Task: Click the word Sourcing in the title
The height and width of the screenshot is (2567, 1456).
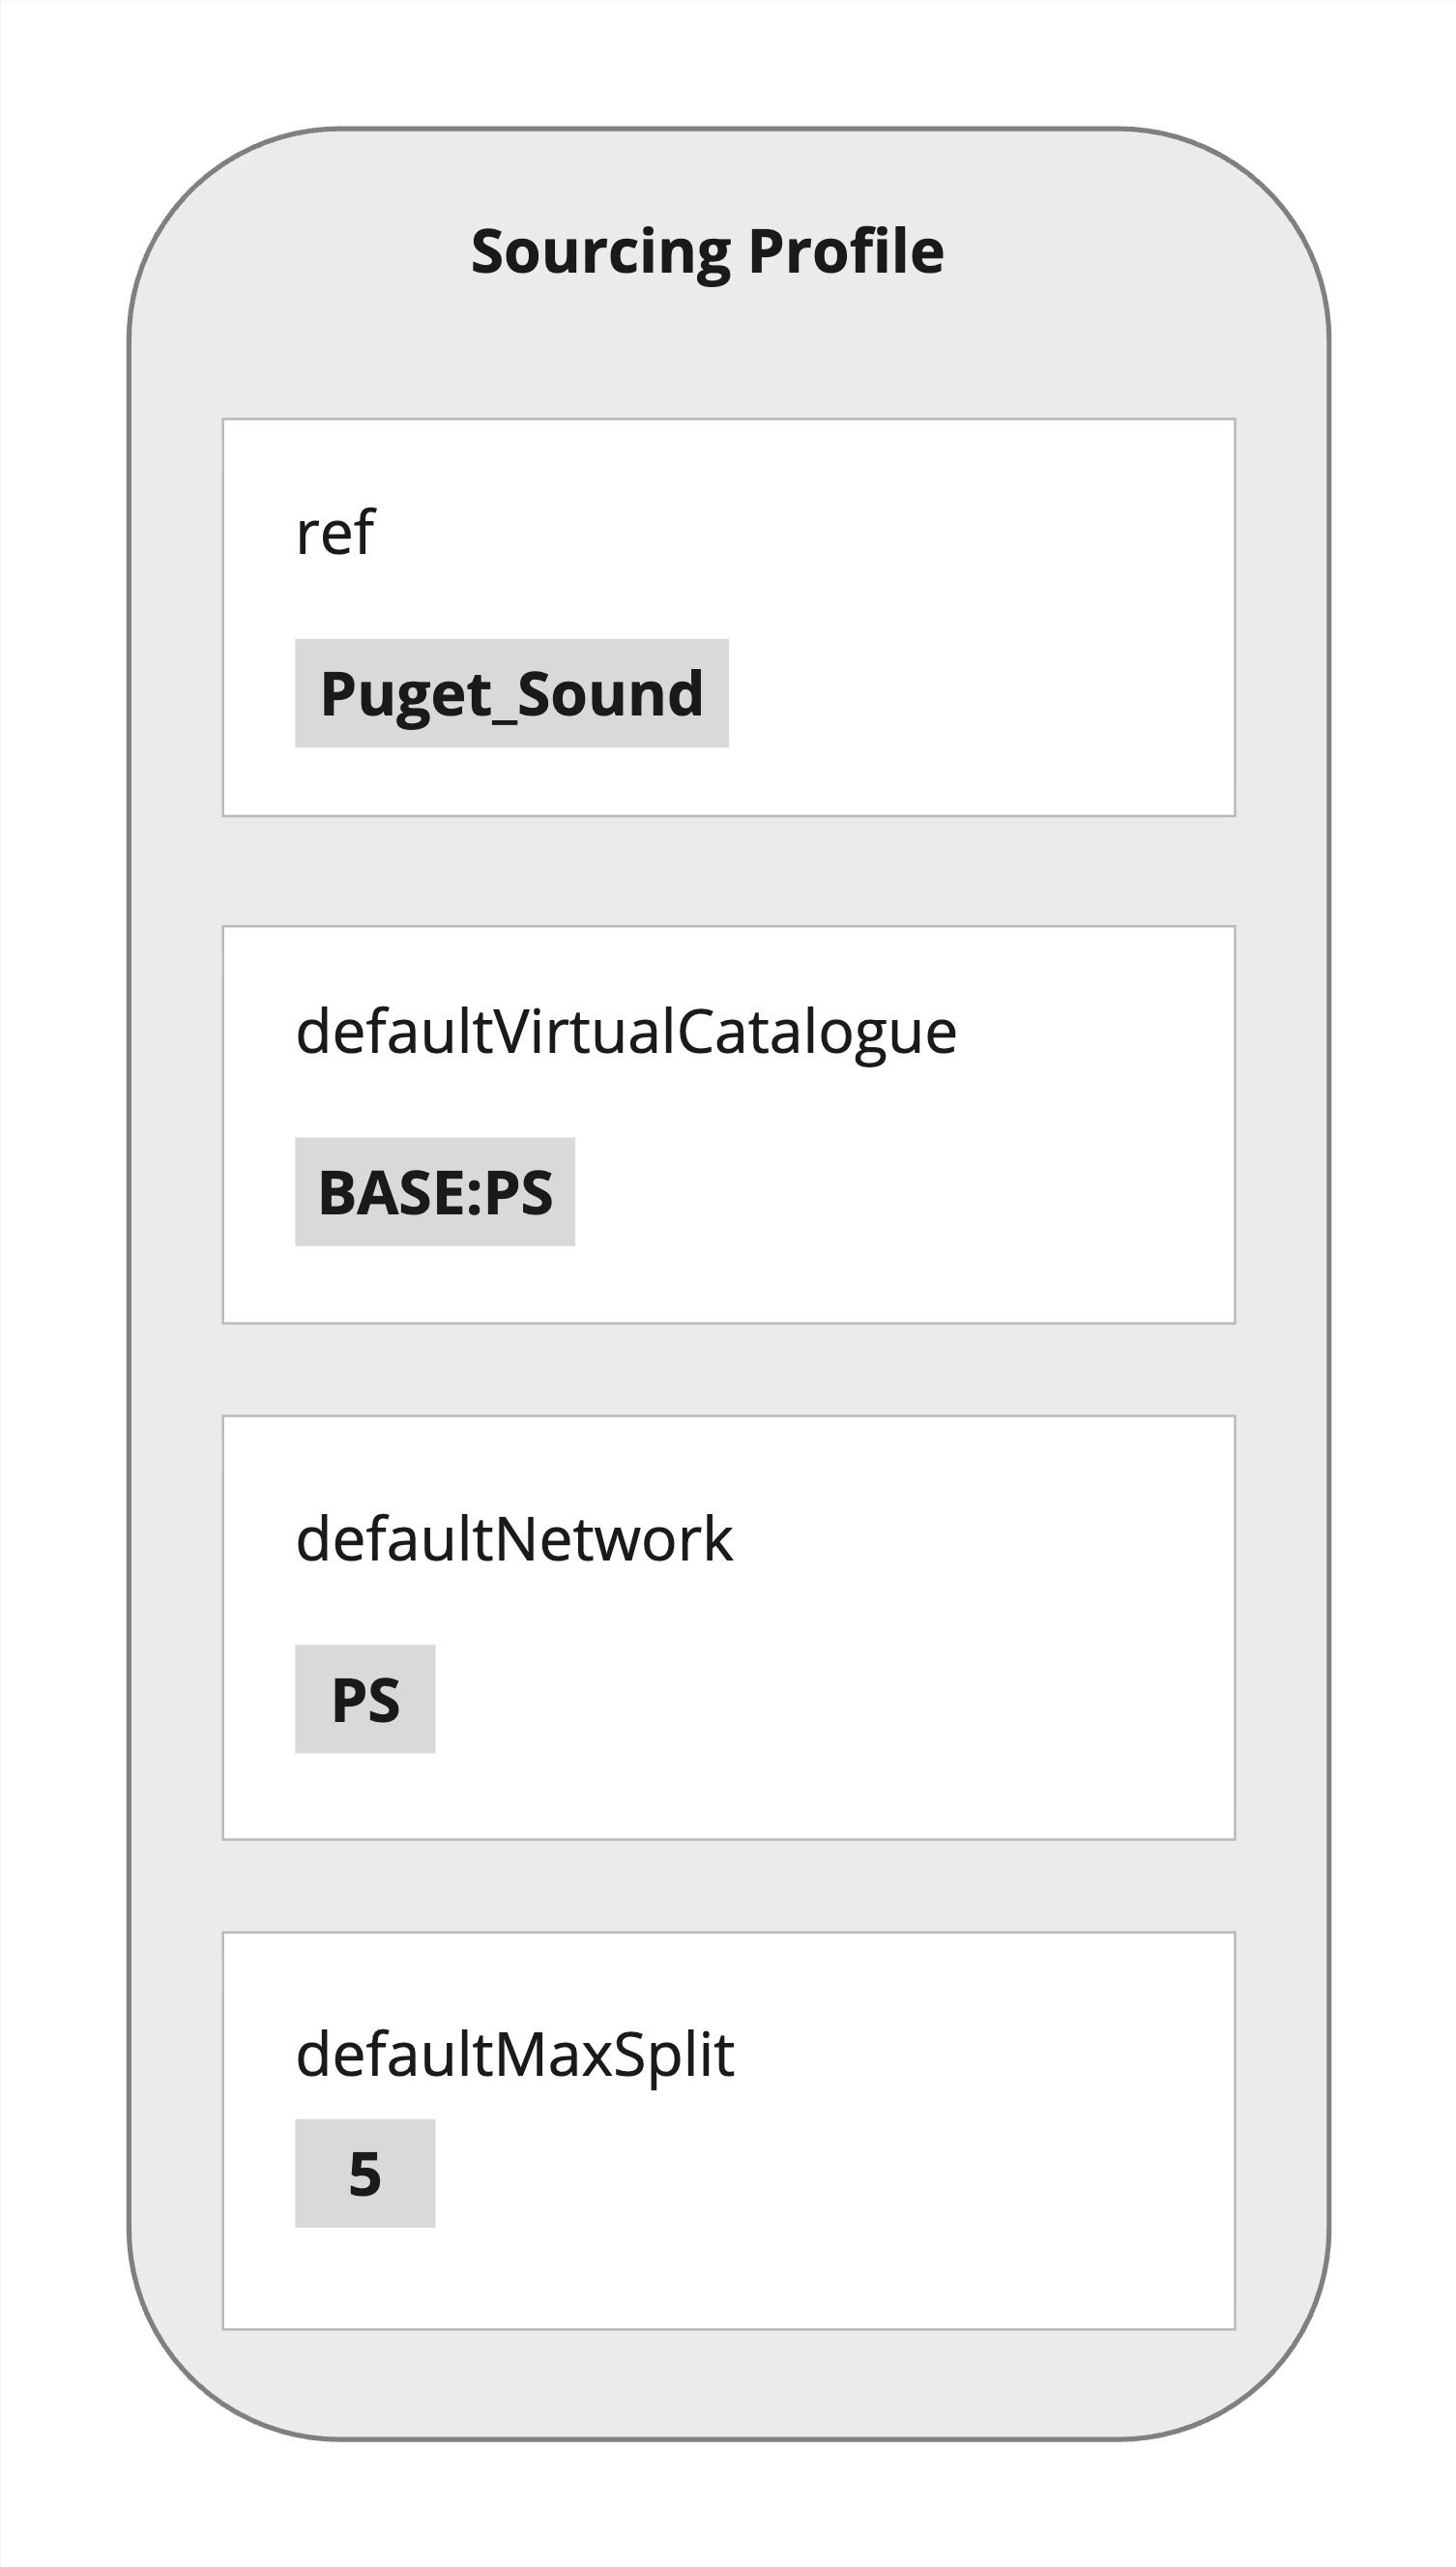Action: pyautogui.click(x=600, y=251)
